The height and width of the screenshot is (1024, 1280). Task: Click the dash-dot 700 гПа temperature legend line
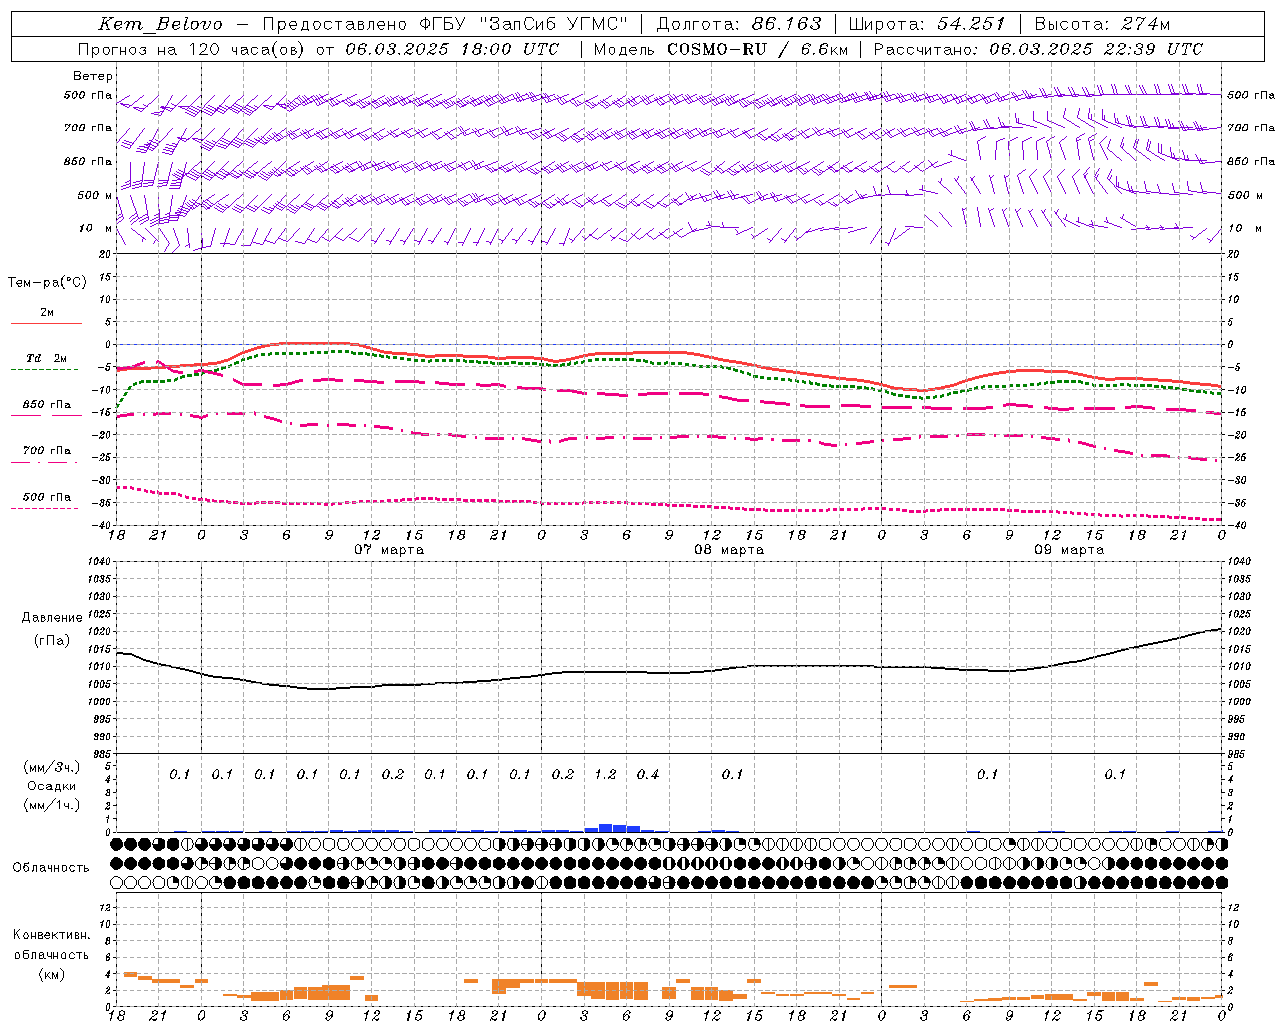coord(44,462)
